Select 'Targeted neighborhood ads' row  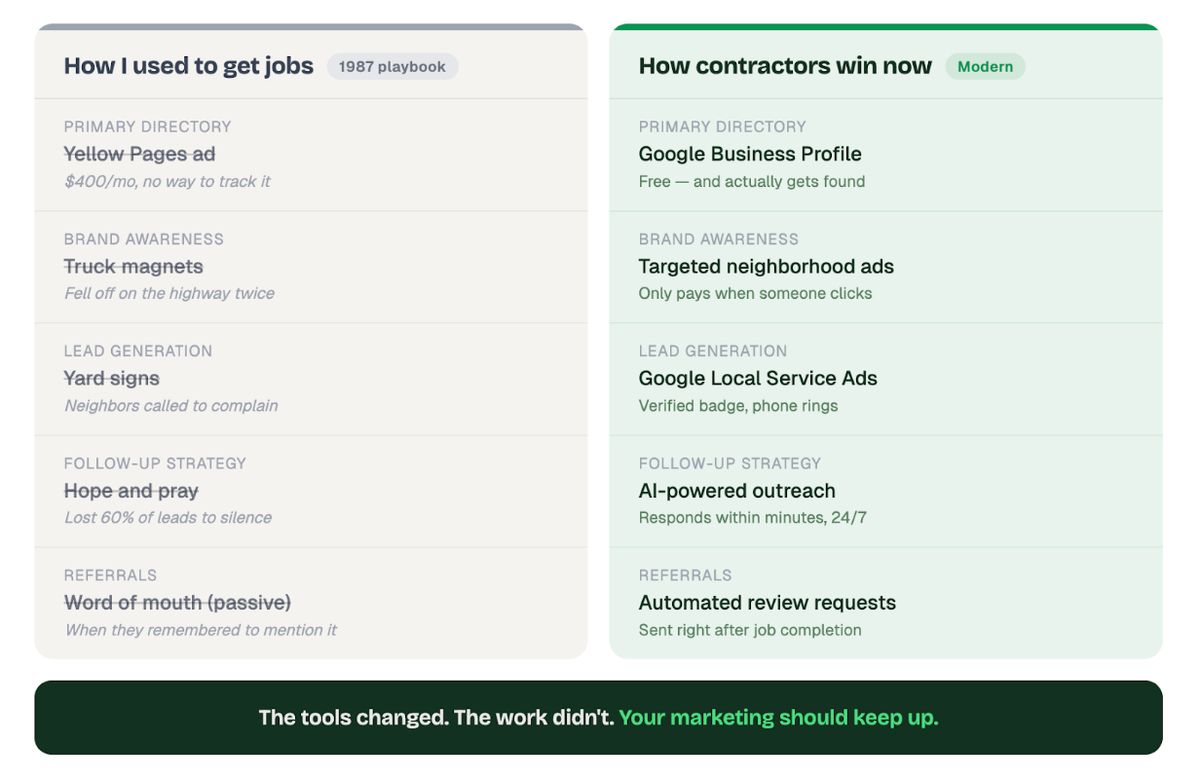pos(766,267)
